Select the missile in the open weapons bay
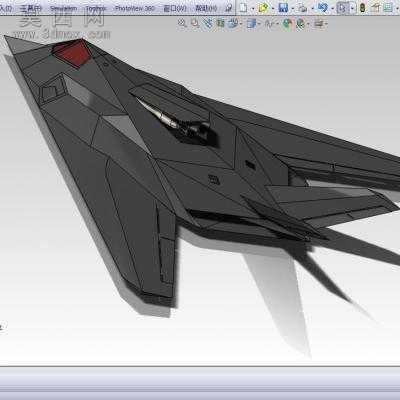 coord(158,114)
